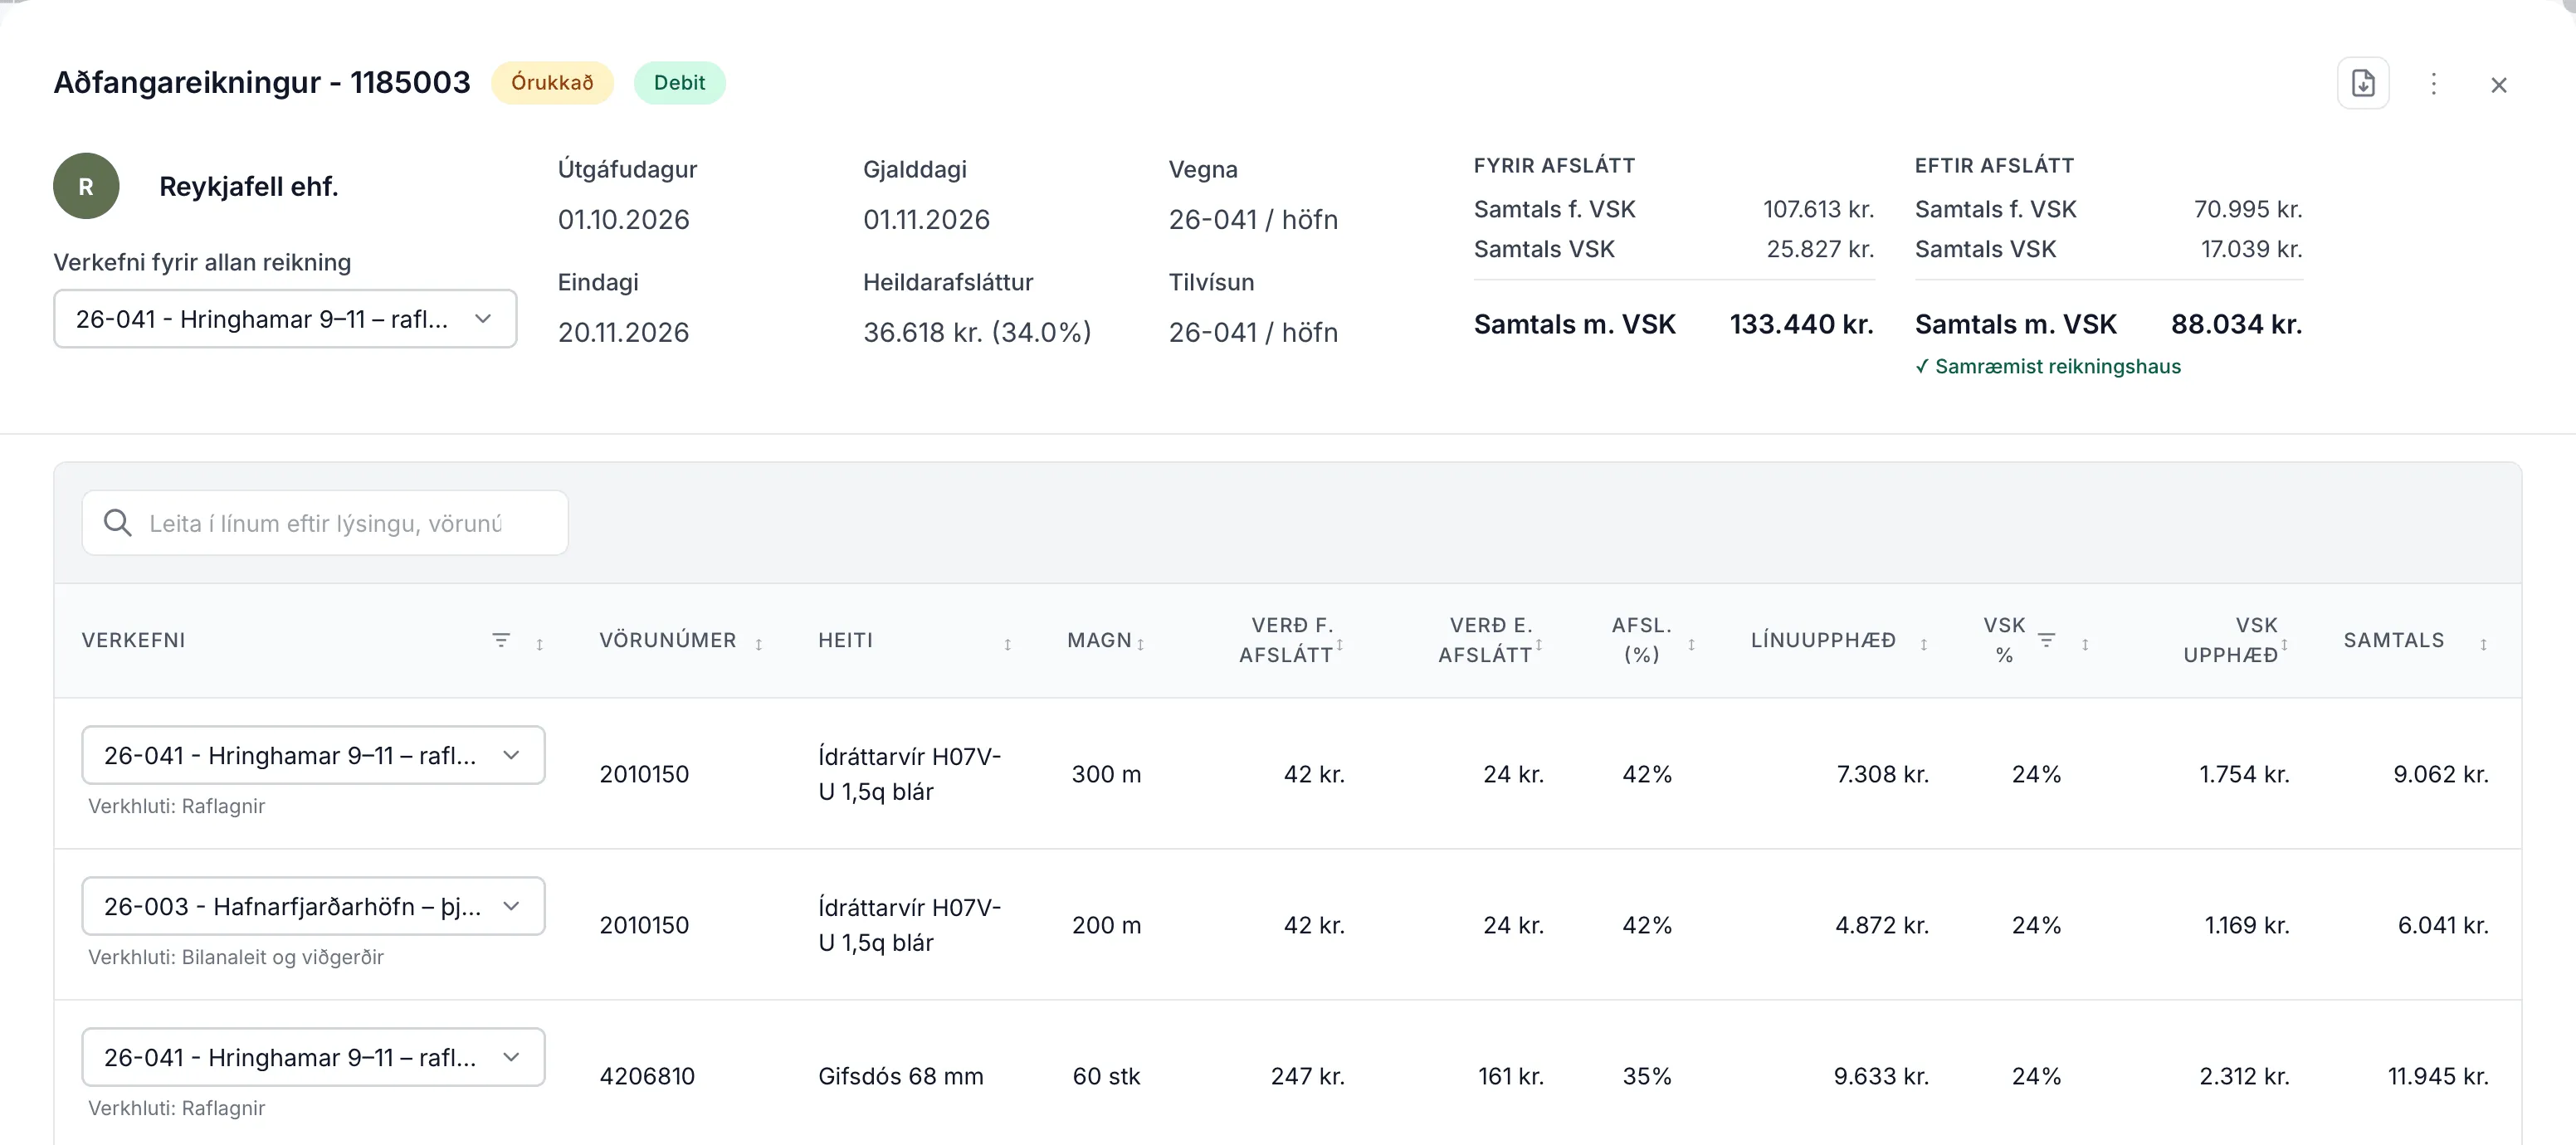This screenshot has height=1145, width=2576.
Task: Select the 36.618 kr. (34.0%) discount value
Action: pyautogui.click(x=977, y=332)
